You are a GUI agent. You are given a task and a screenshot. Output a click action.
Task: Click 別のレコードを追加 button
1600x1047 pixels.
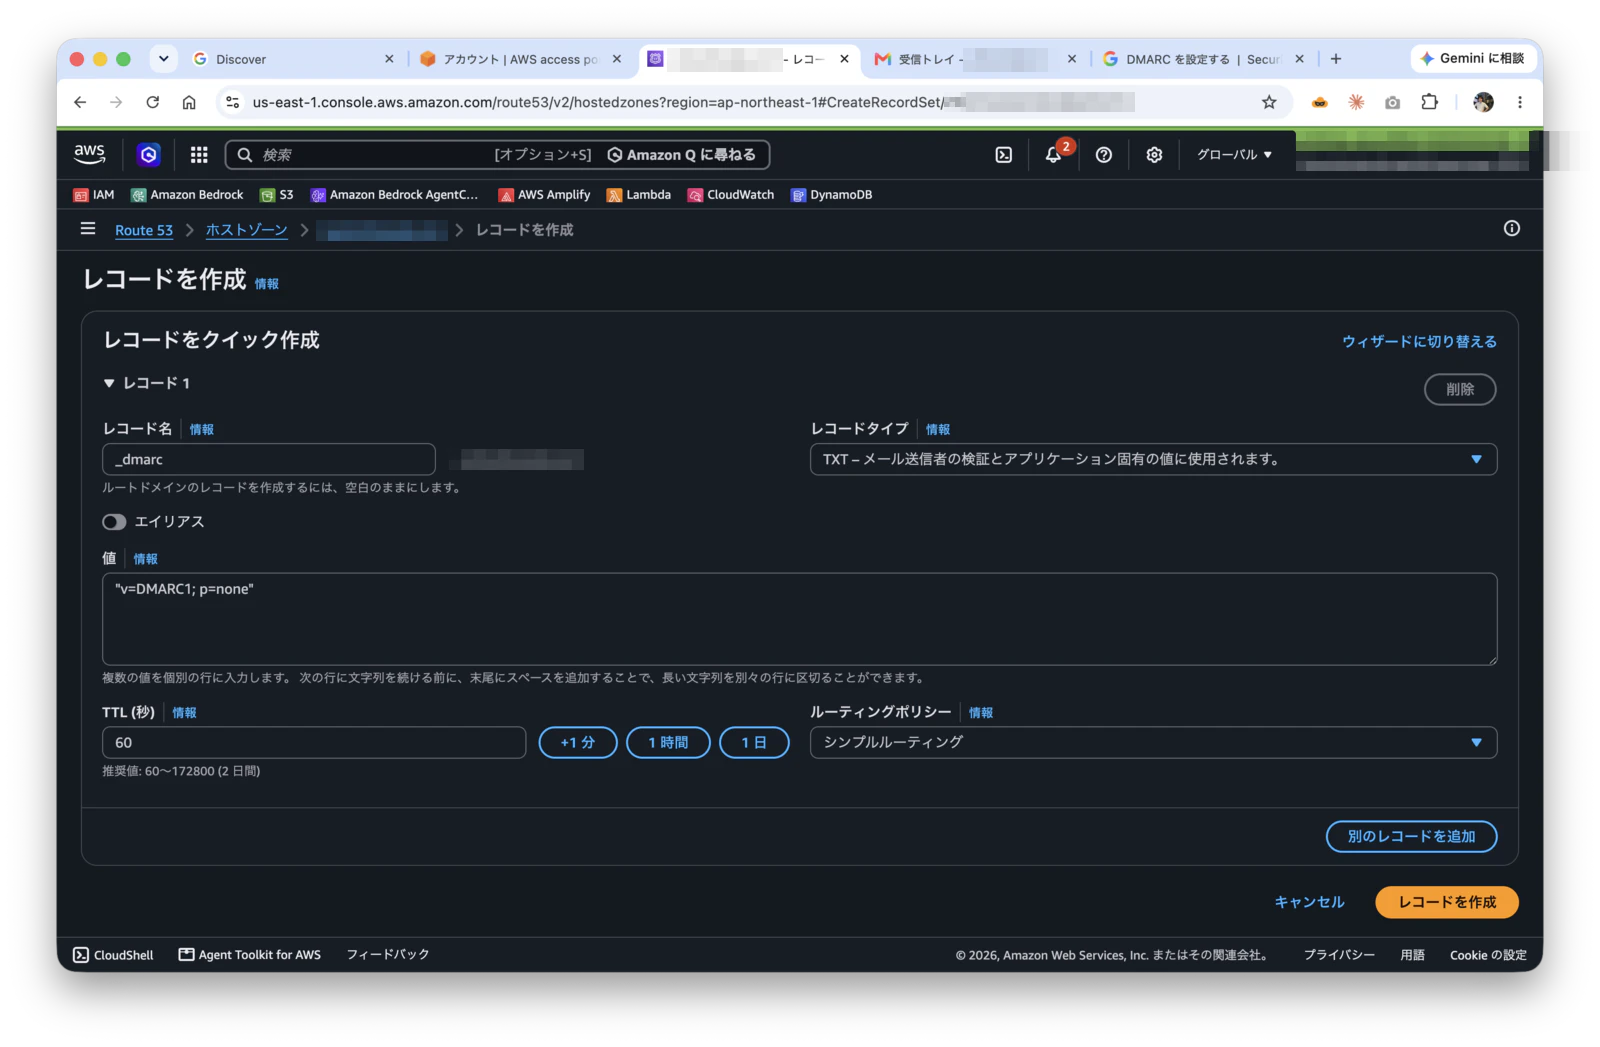pos(1411,836)
